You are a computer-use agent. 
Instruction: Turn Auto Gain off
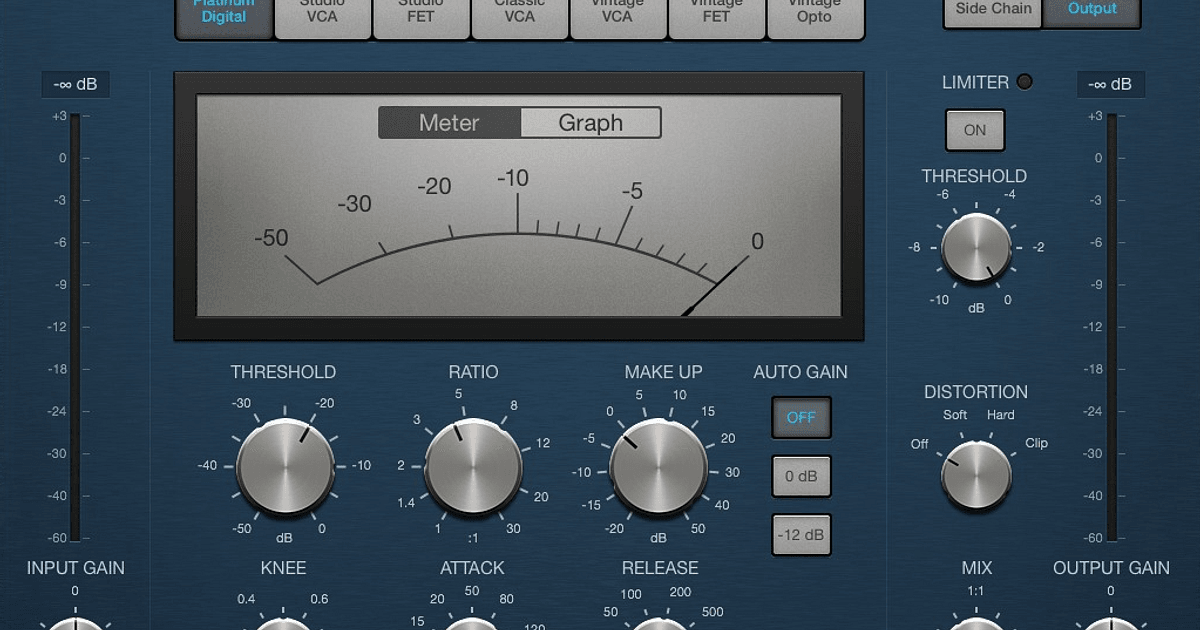(x=801, y=418)
